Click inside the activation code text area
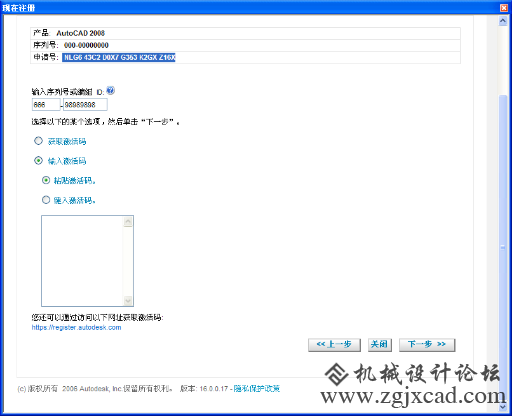 pos(82,261)
